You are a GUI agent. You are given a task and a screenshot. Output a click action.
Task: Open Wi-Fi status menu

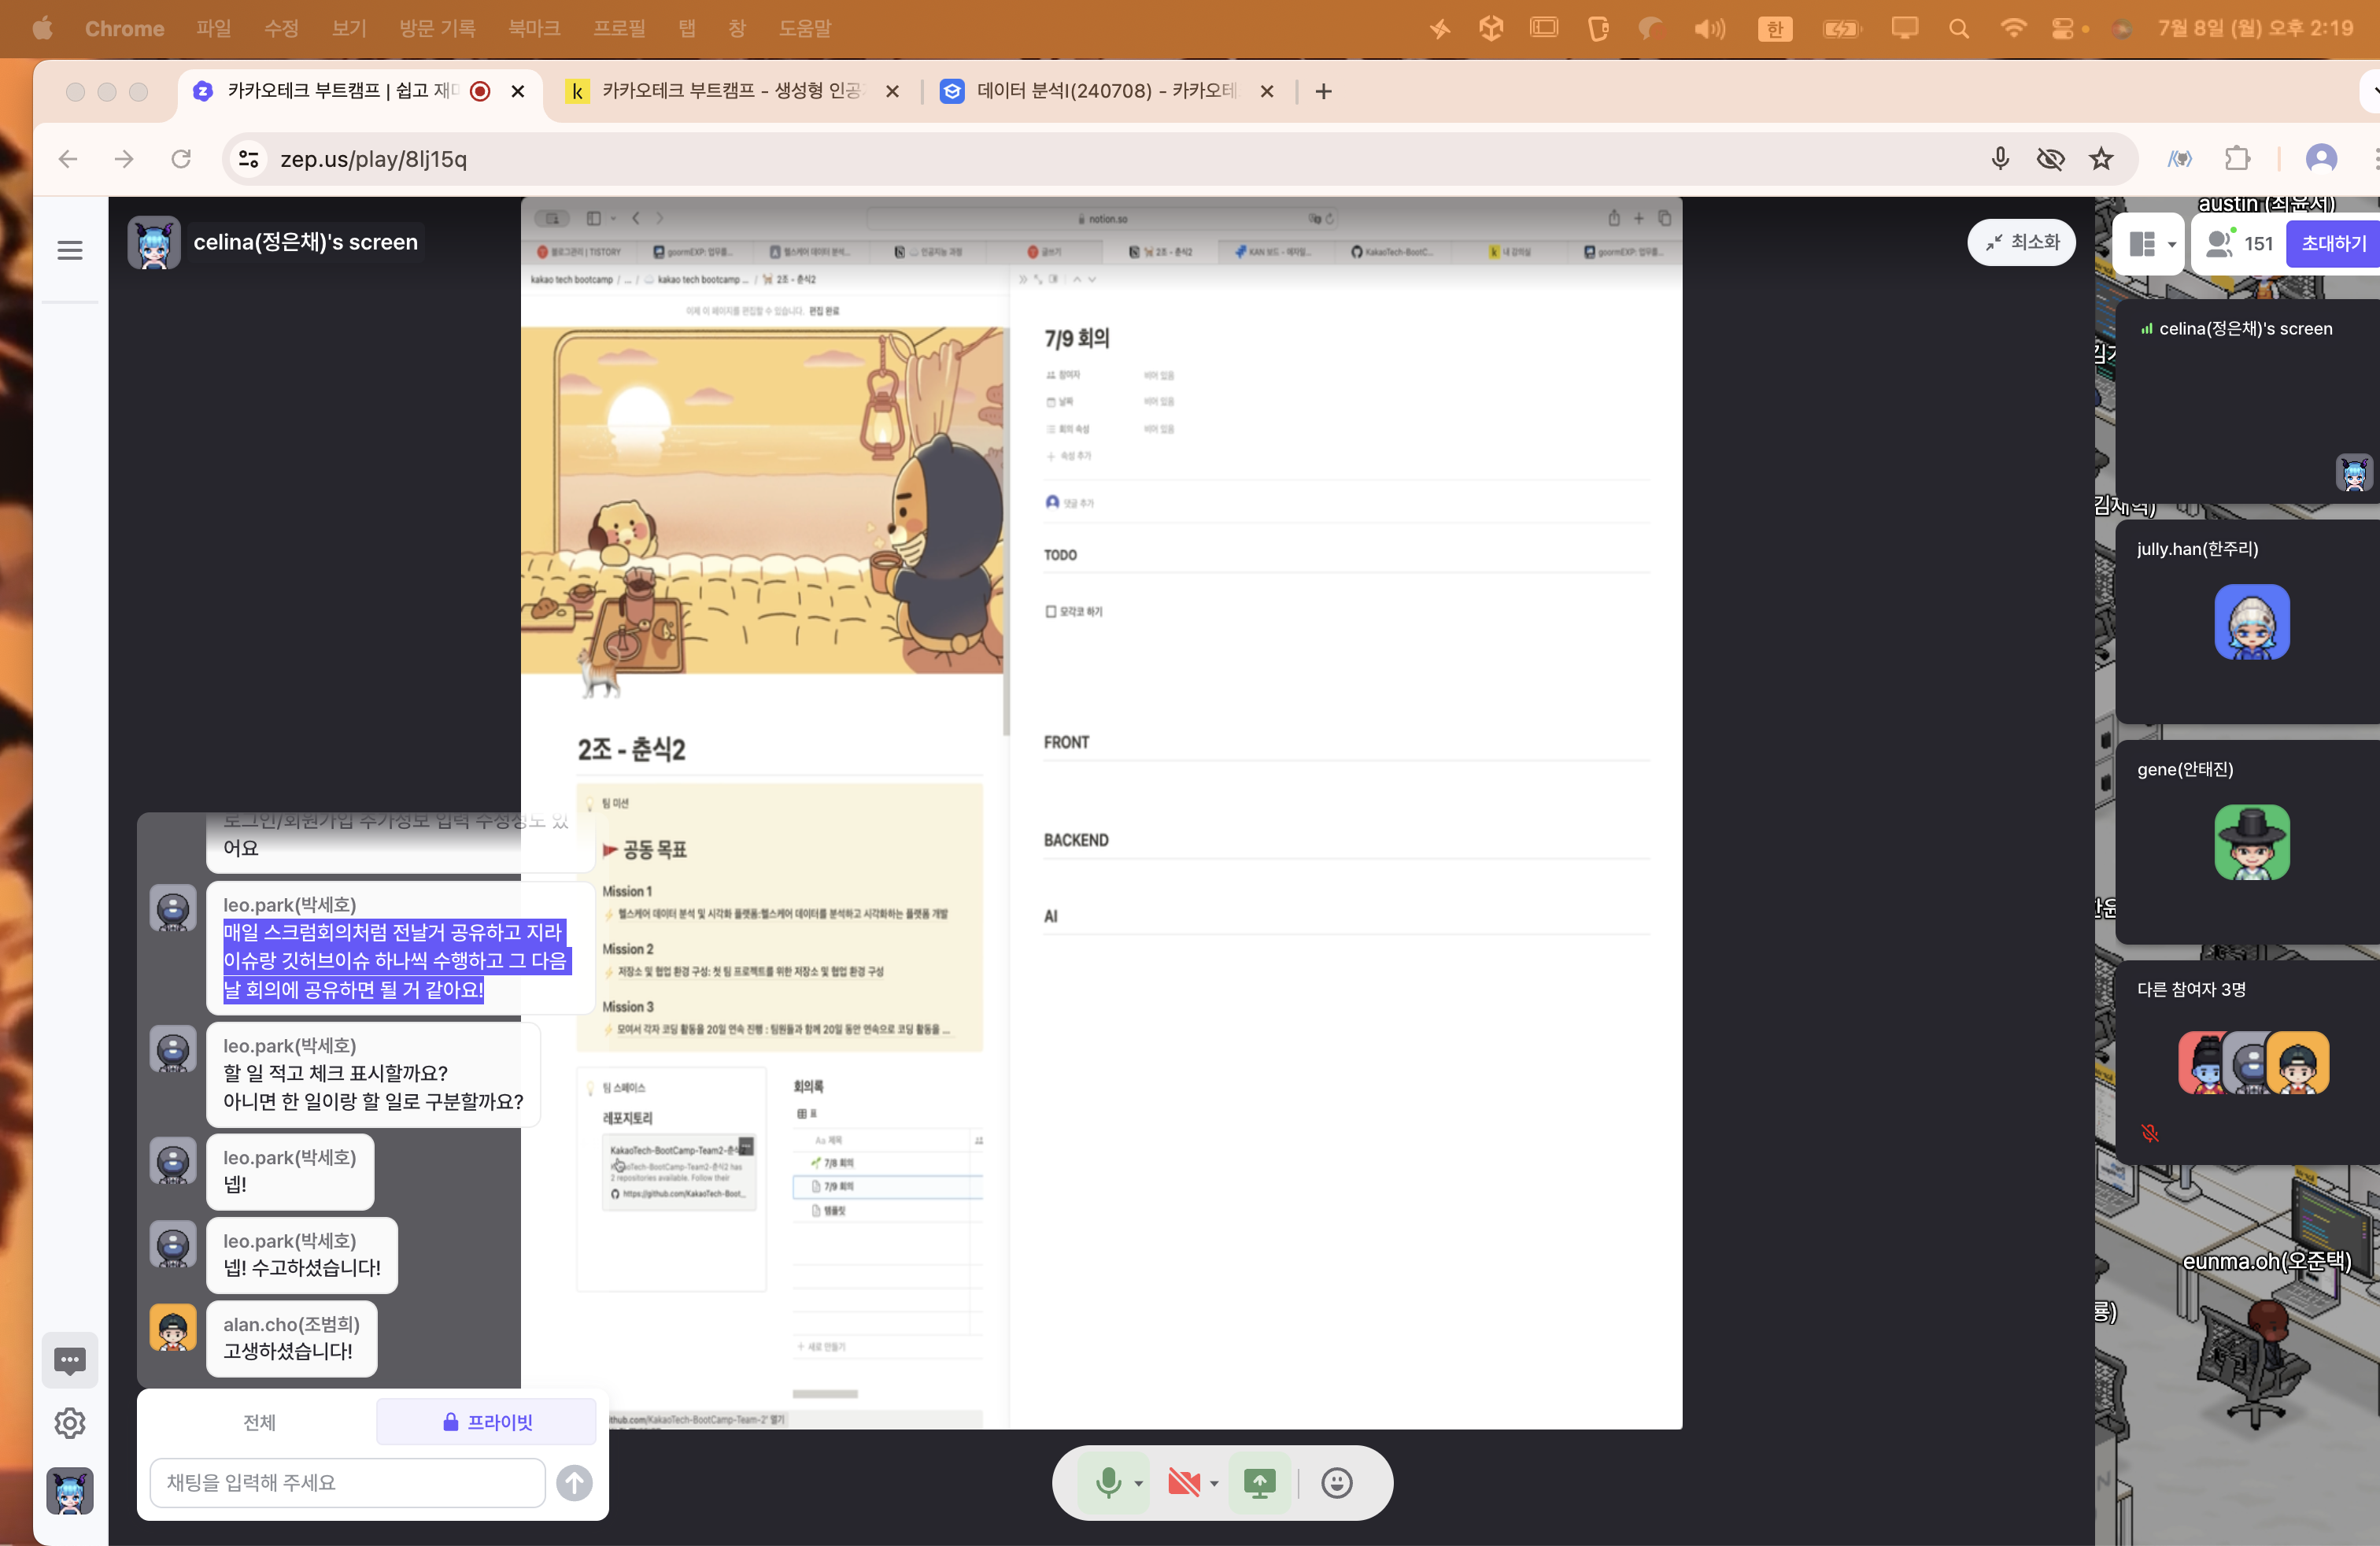point(2013,28)
